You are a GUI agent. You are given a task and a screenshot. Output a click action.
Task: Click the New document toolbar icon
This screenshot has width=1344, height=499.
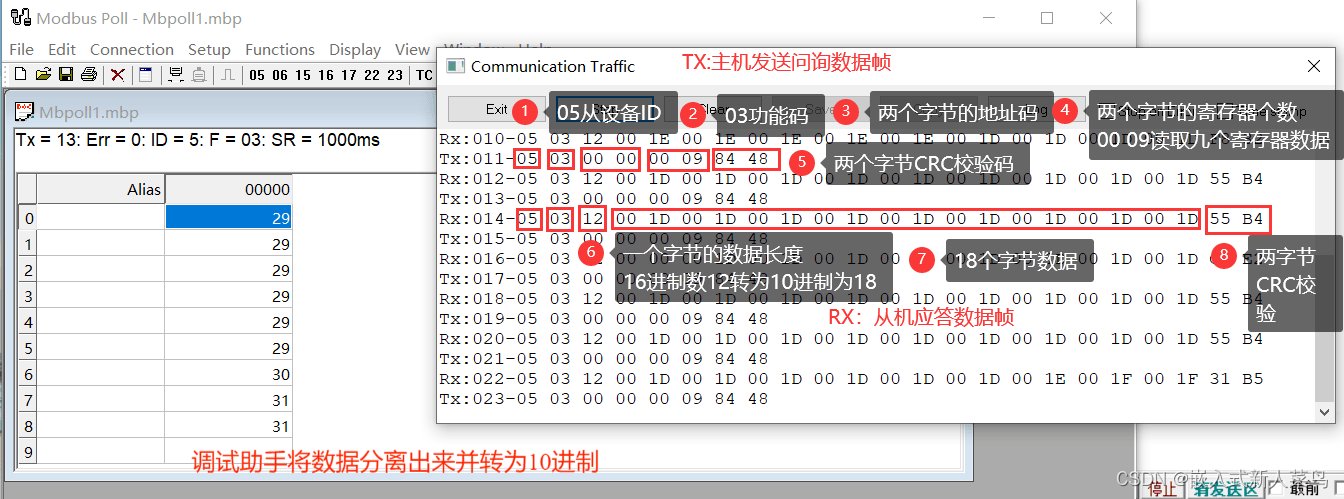pos(20,74)
